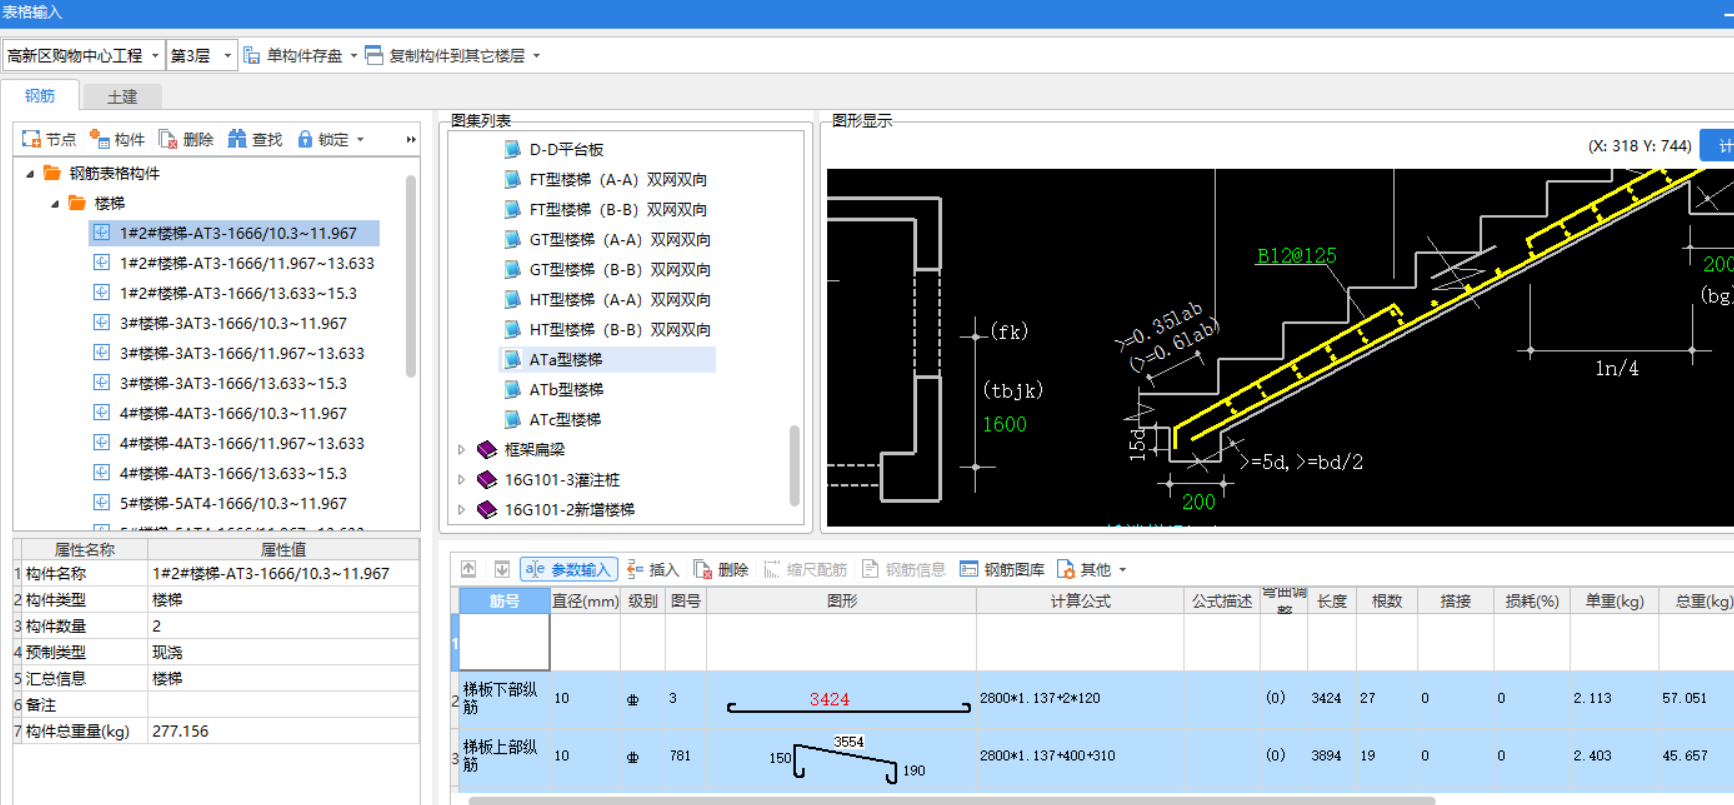1734x805 pixels.
Task: Select the D-D平台板 atlas item icon
Action: (x=512, y=149)
